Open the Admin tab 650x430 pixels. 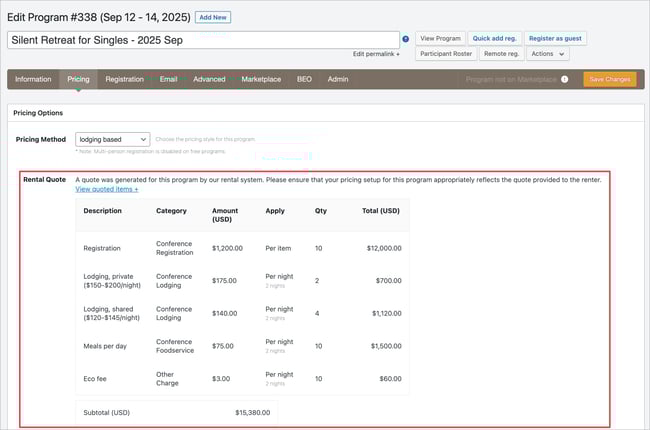(338, 79)
